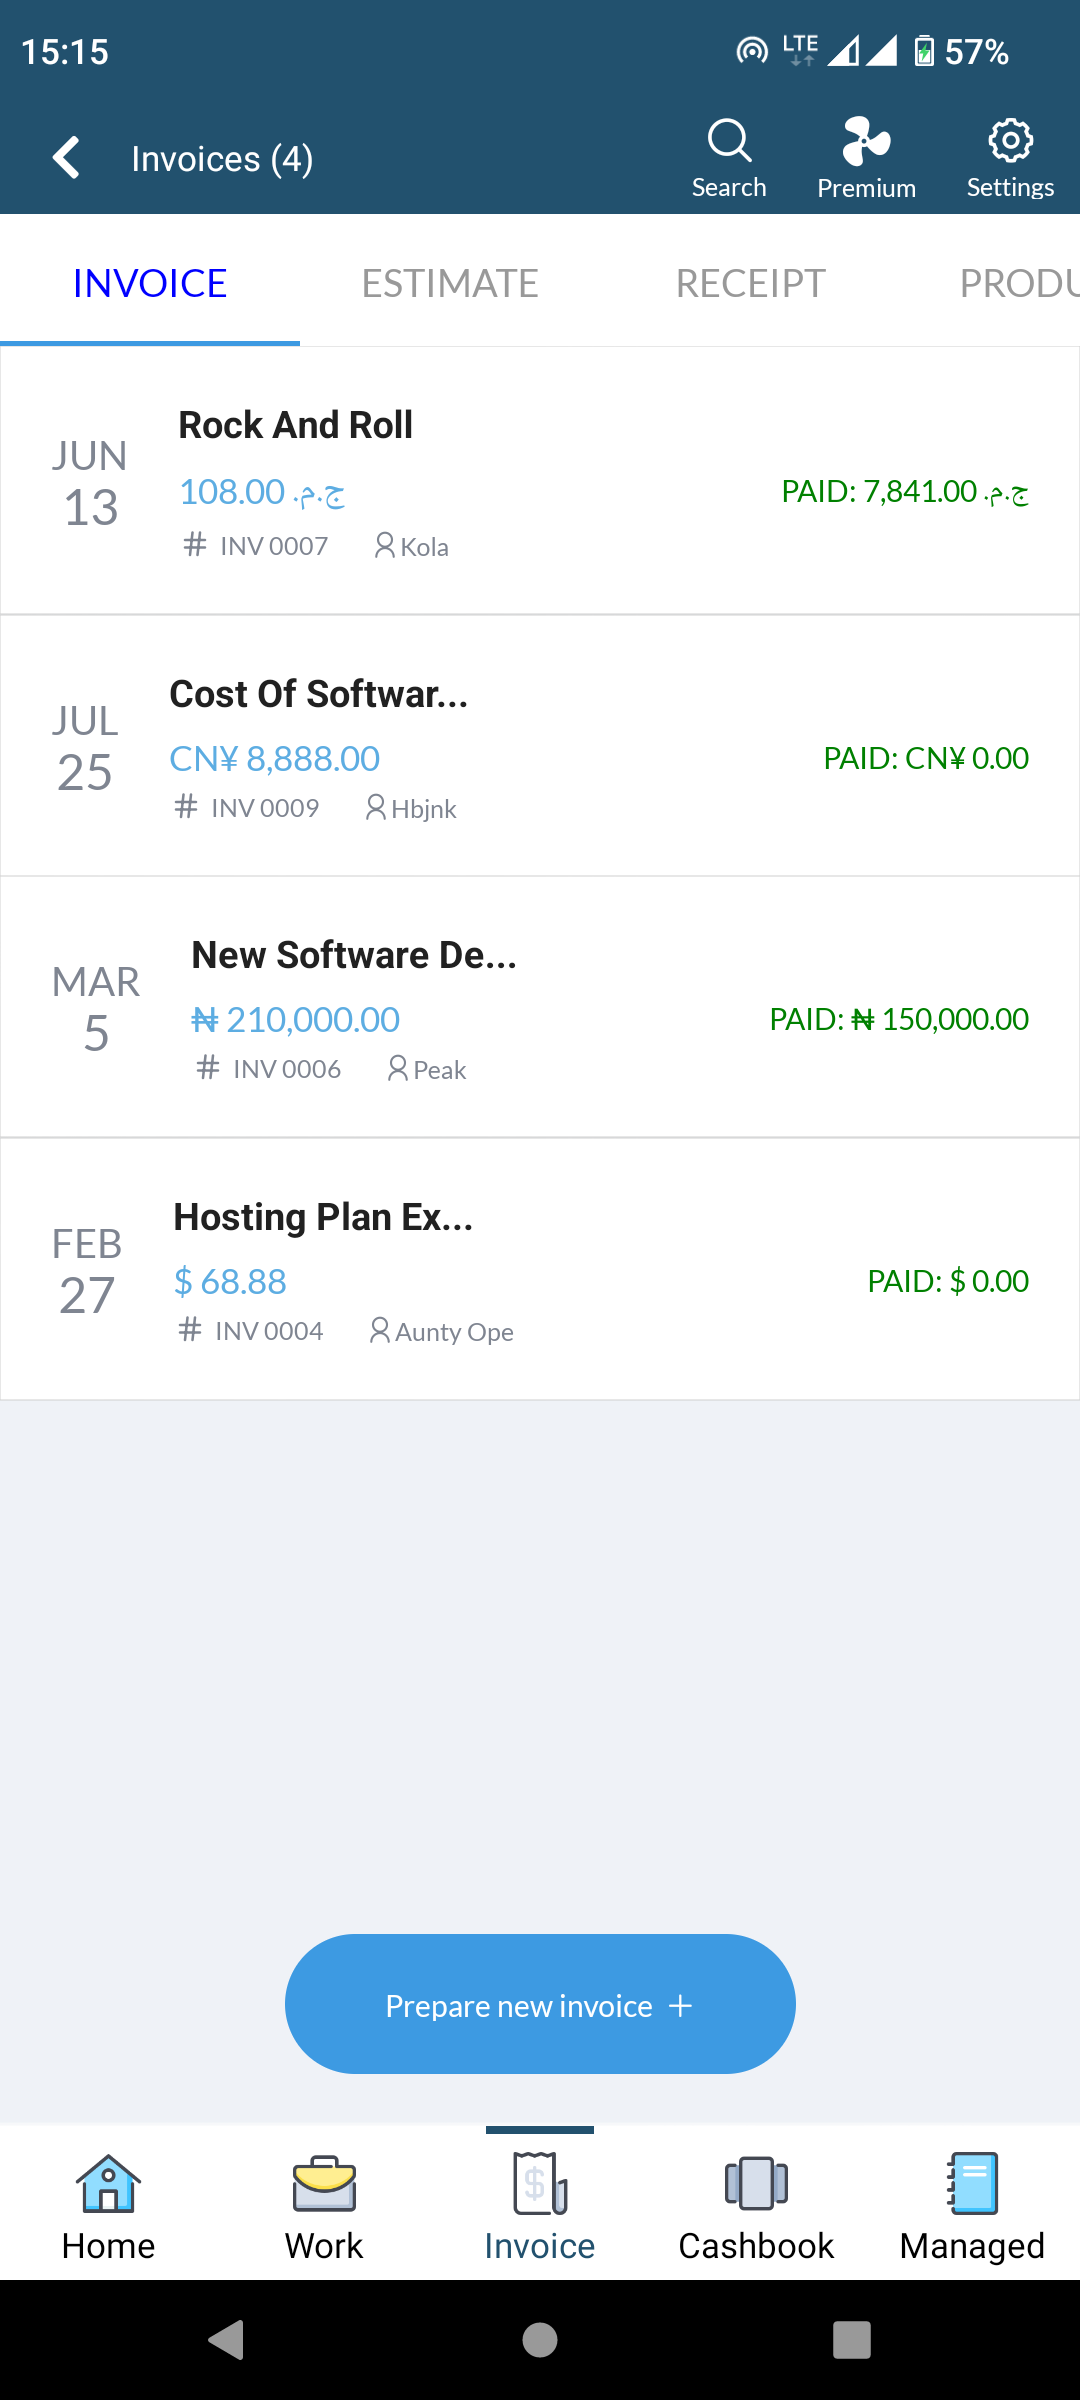Open Hosting Plan invoice for Aunty Ope
Viewport: 1080px width, 2400px height.
click(540, 1270)
